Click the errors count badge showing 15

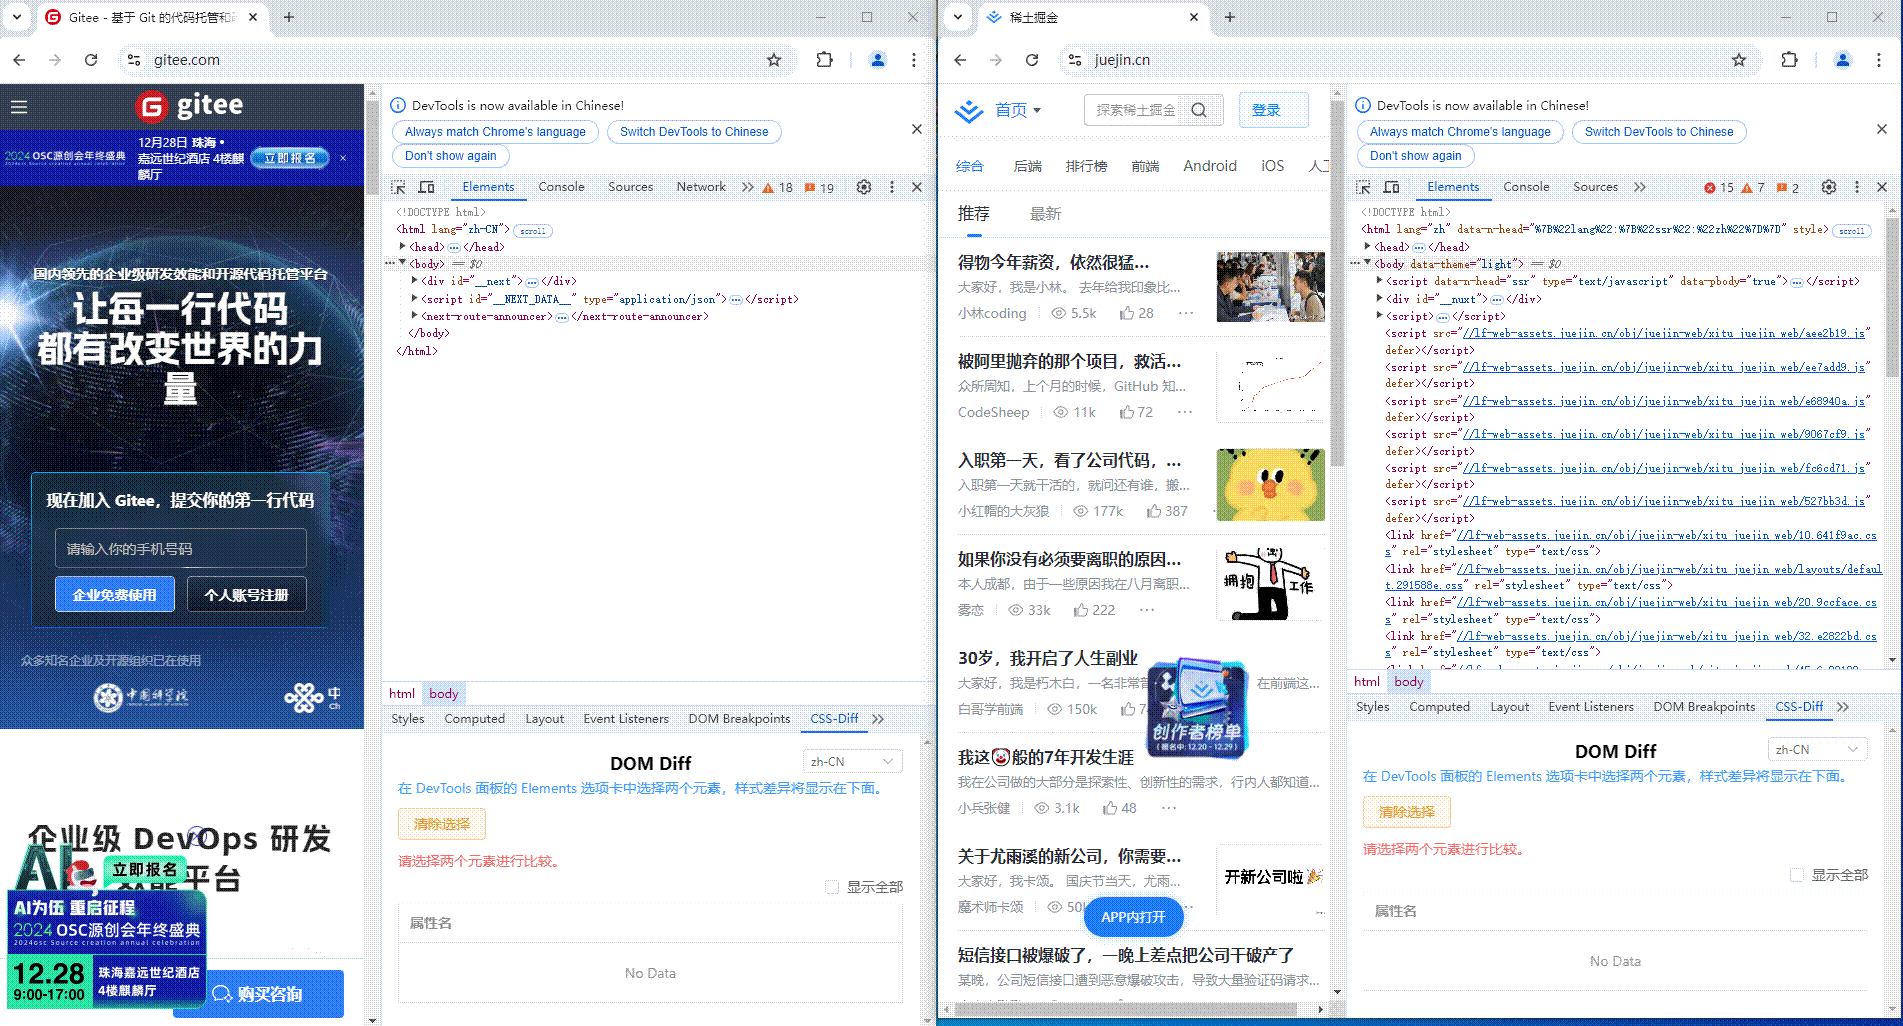coord(1719,188)
